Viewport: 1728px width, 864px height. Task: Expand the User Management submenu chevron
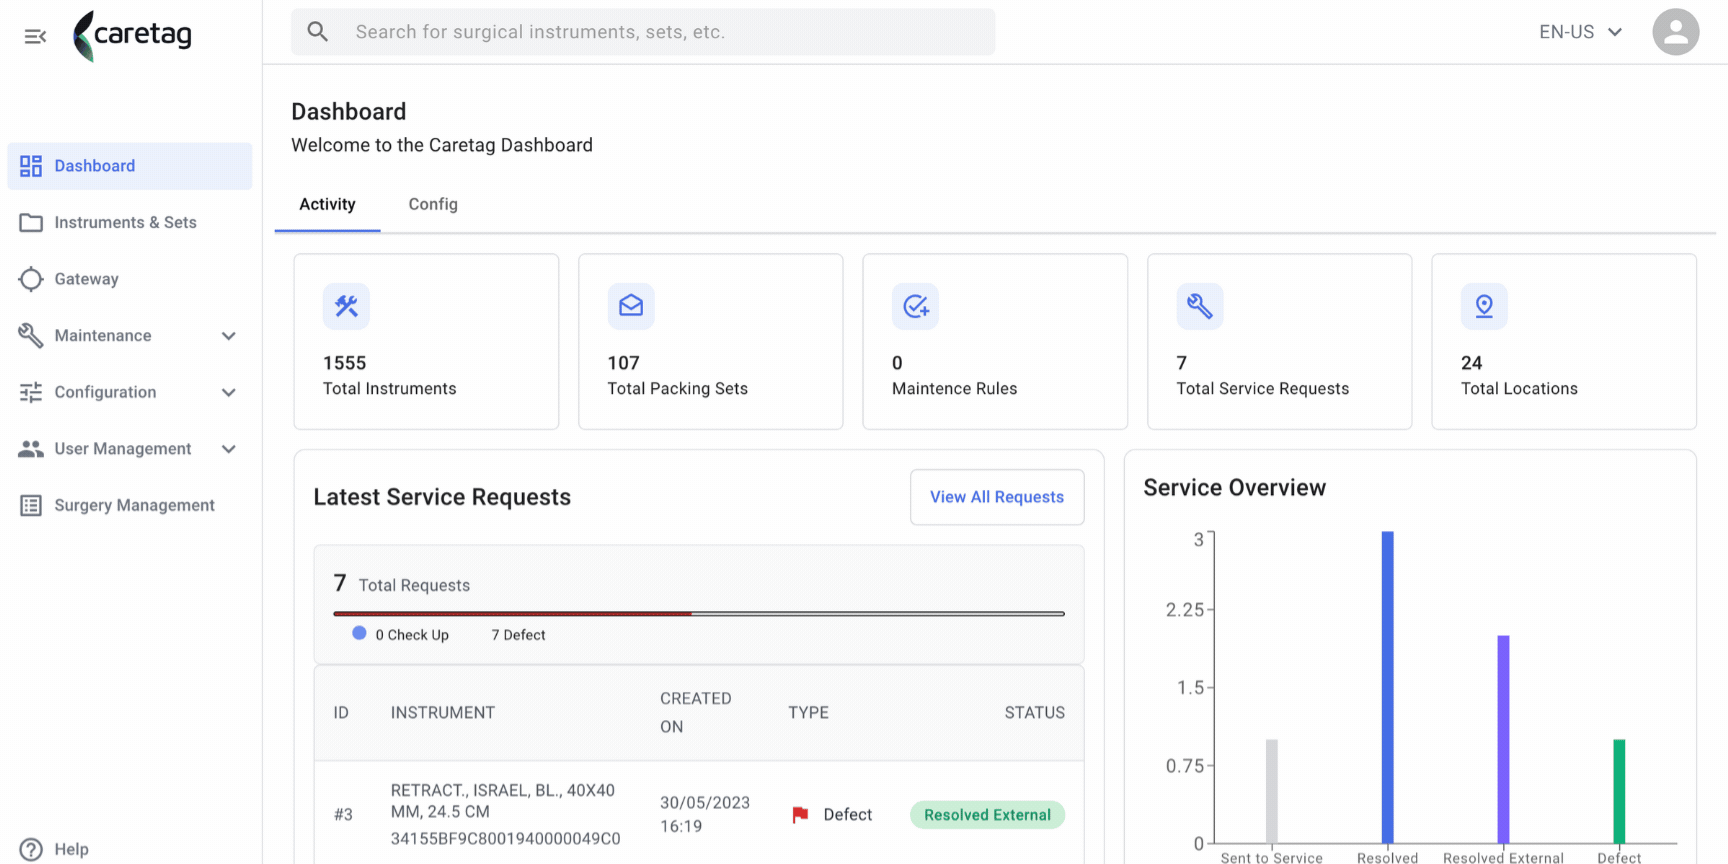pyautogui.click(x=229, y=449)
